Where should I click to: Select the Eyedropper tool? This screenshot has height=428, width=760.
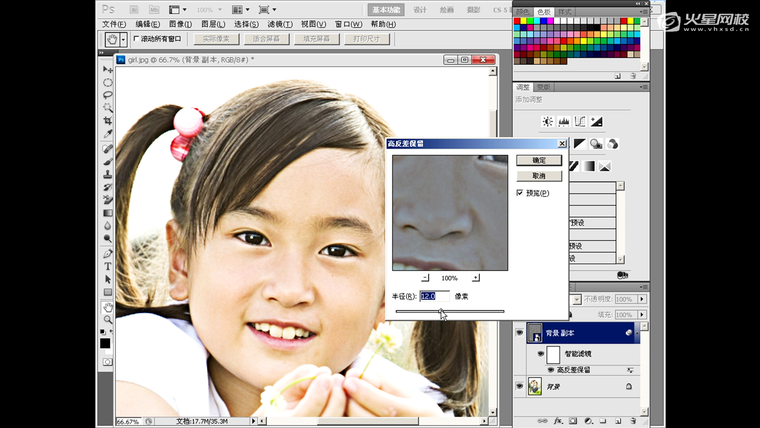pos(108,135)
